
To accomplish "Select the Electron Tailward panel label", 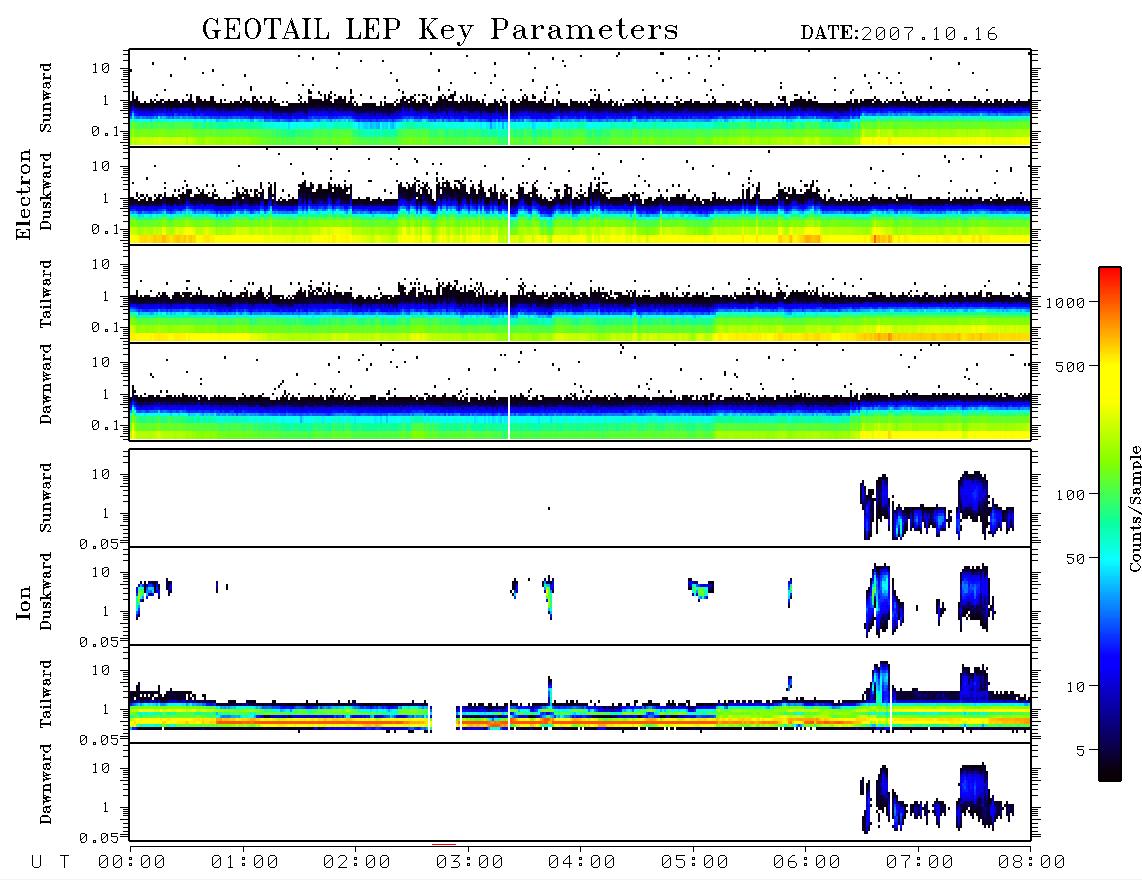I will point(46,294).
